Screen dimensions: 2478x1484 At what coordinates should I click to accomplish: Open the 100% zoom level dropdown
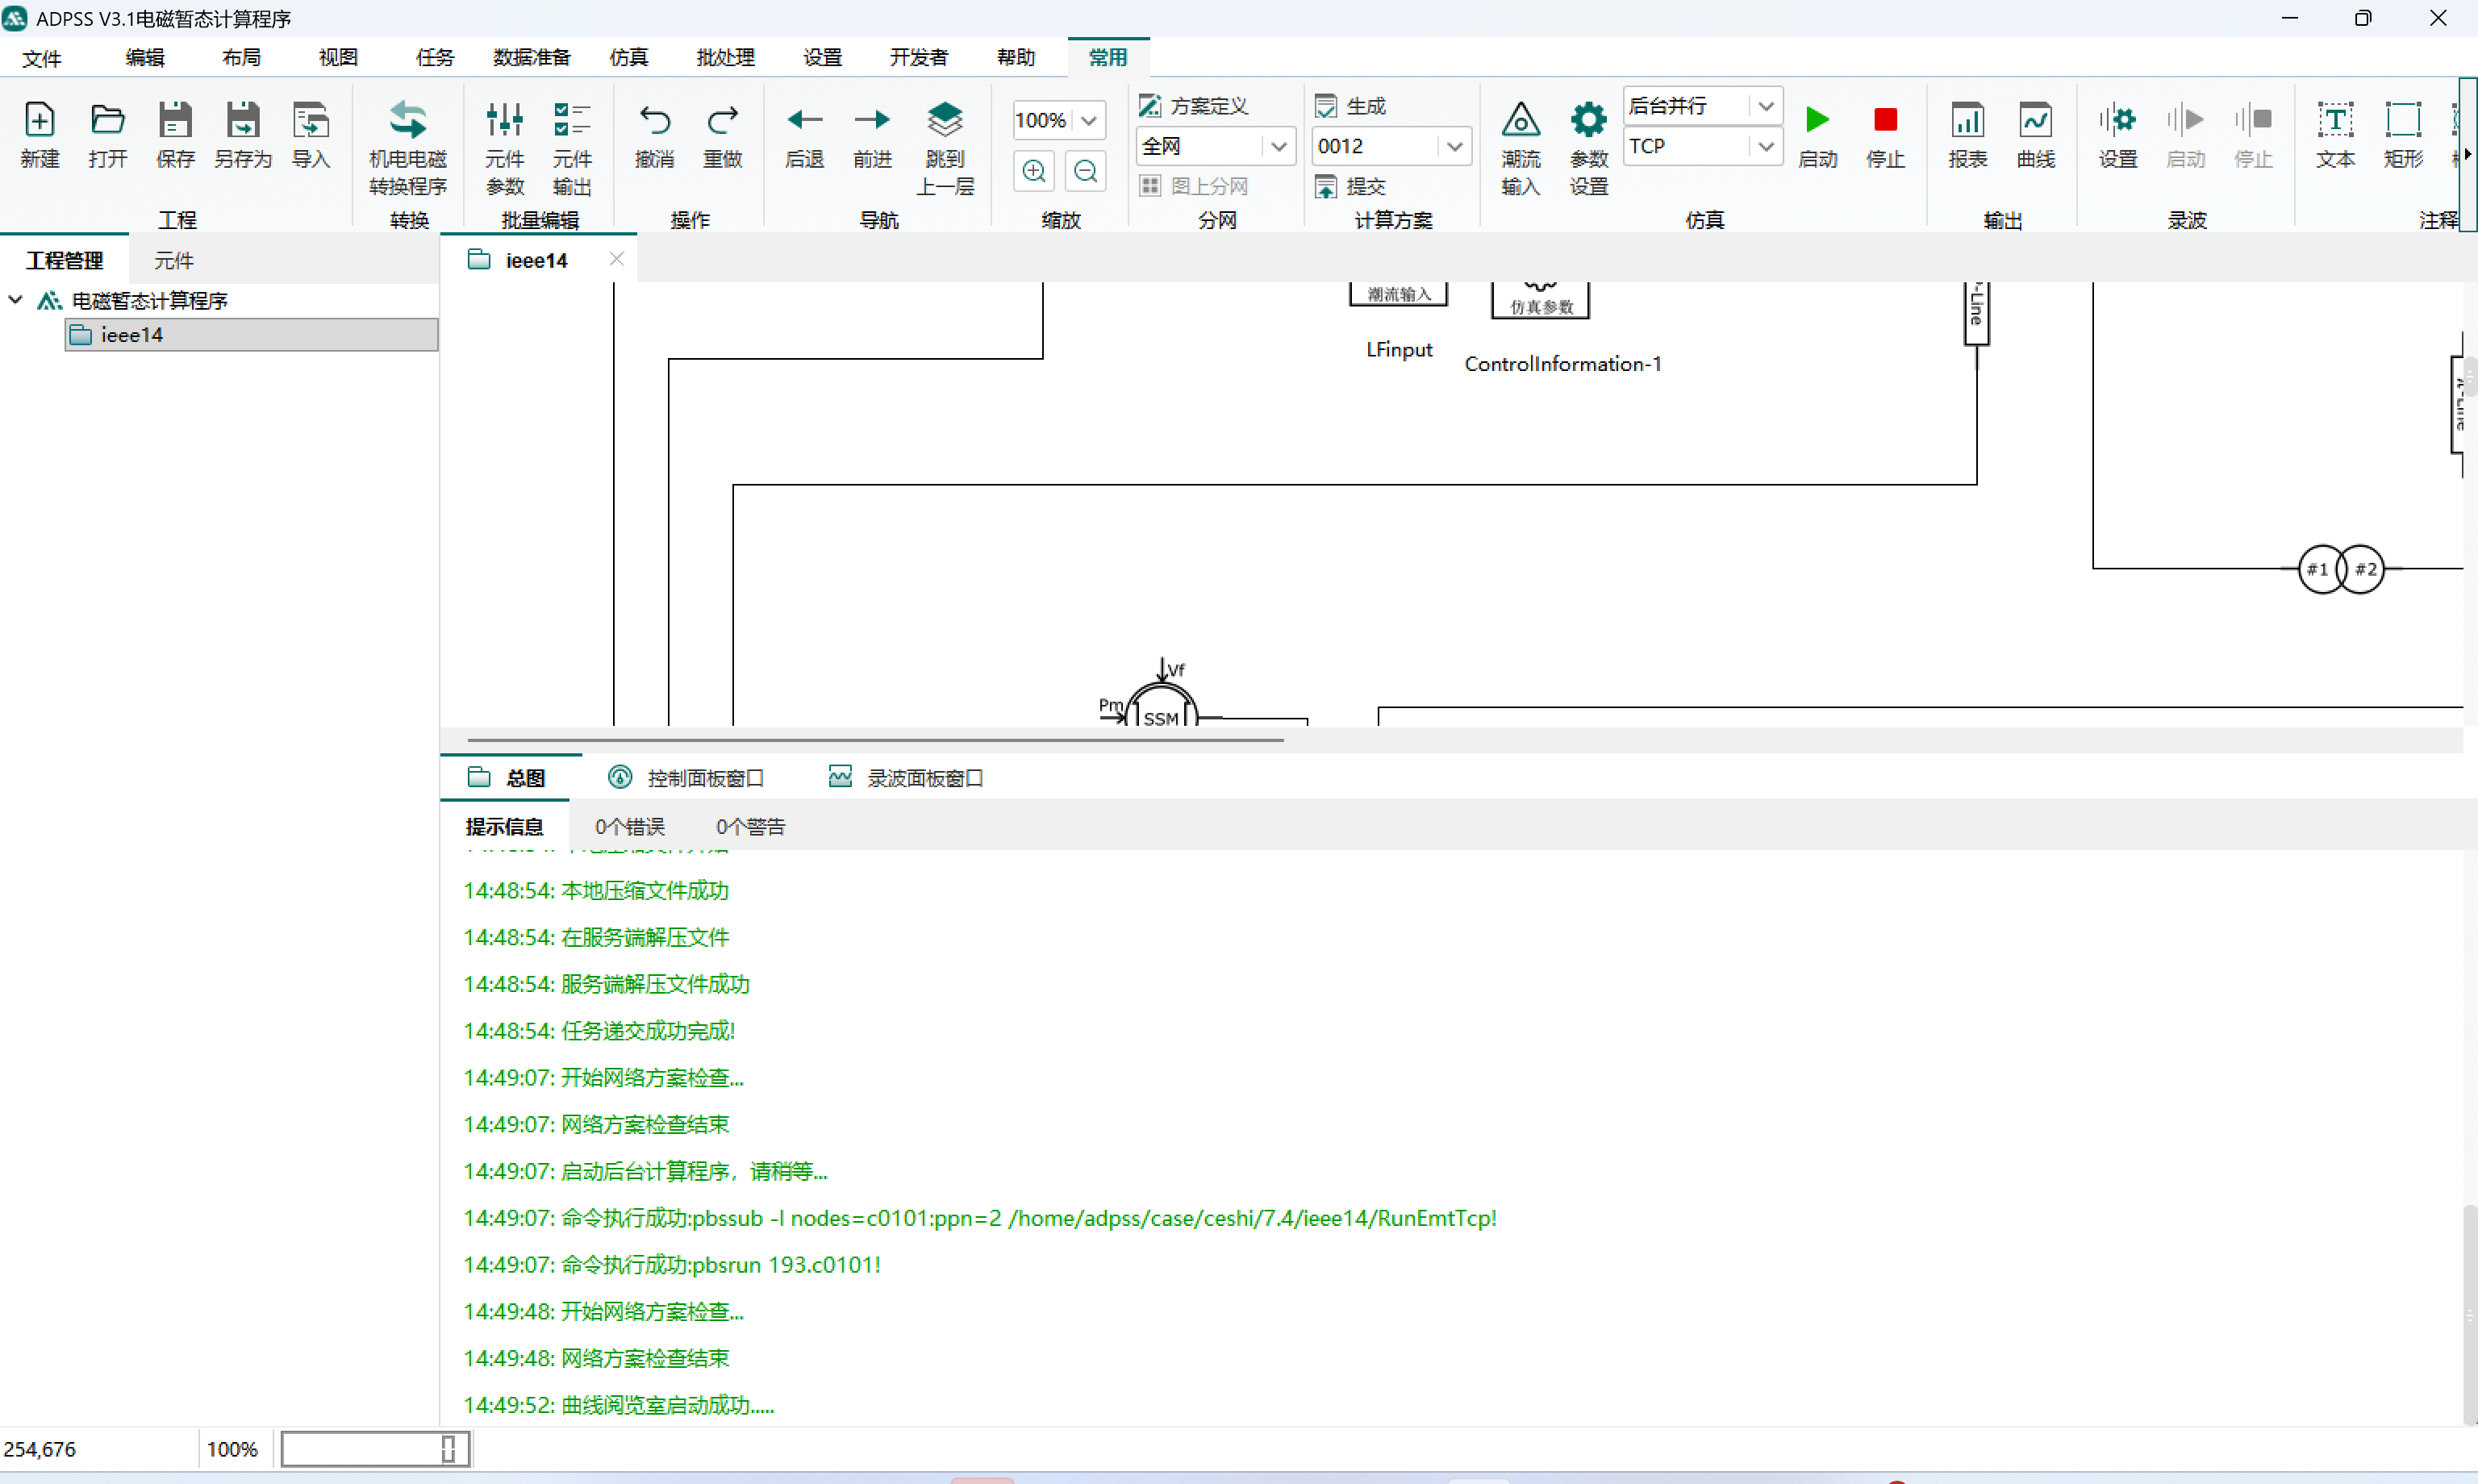(x=1089, y=121)
